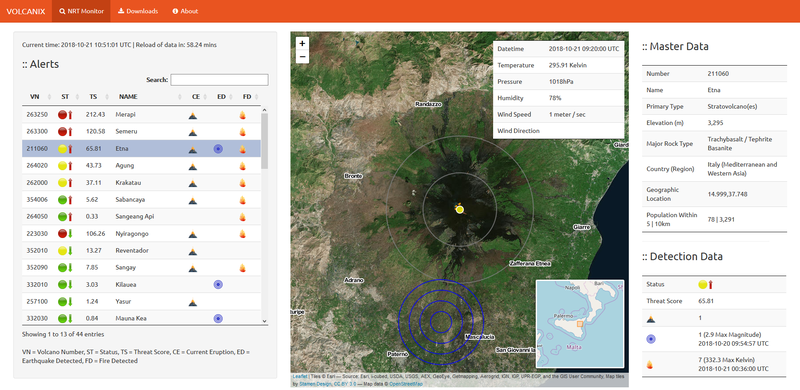Sort alerts by ED column
This screenshot has height=390, width=800.
[224, 96]
